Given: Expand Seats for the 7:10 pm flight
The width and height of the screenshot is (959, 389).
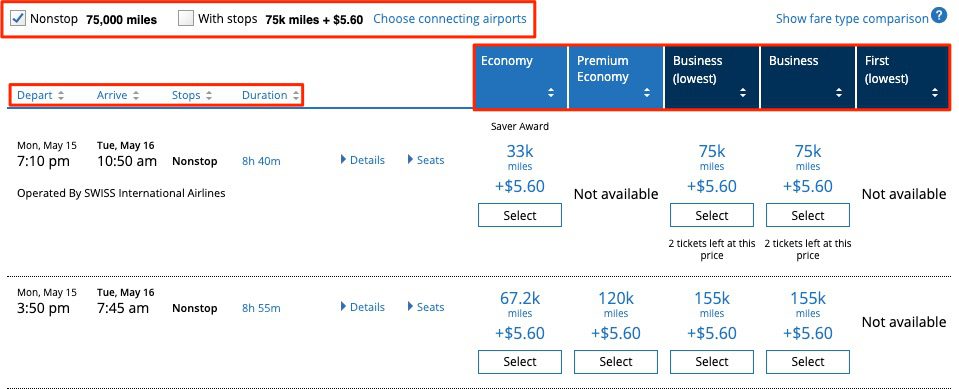Looking at the screenshot, I should [426, 160].
